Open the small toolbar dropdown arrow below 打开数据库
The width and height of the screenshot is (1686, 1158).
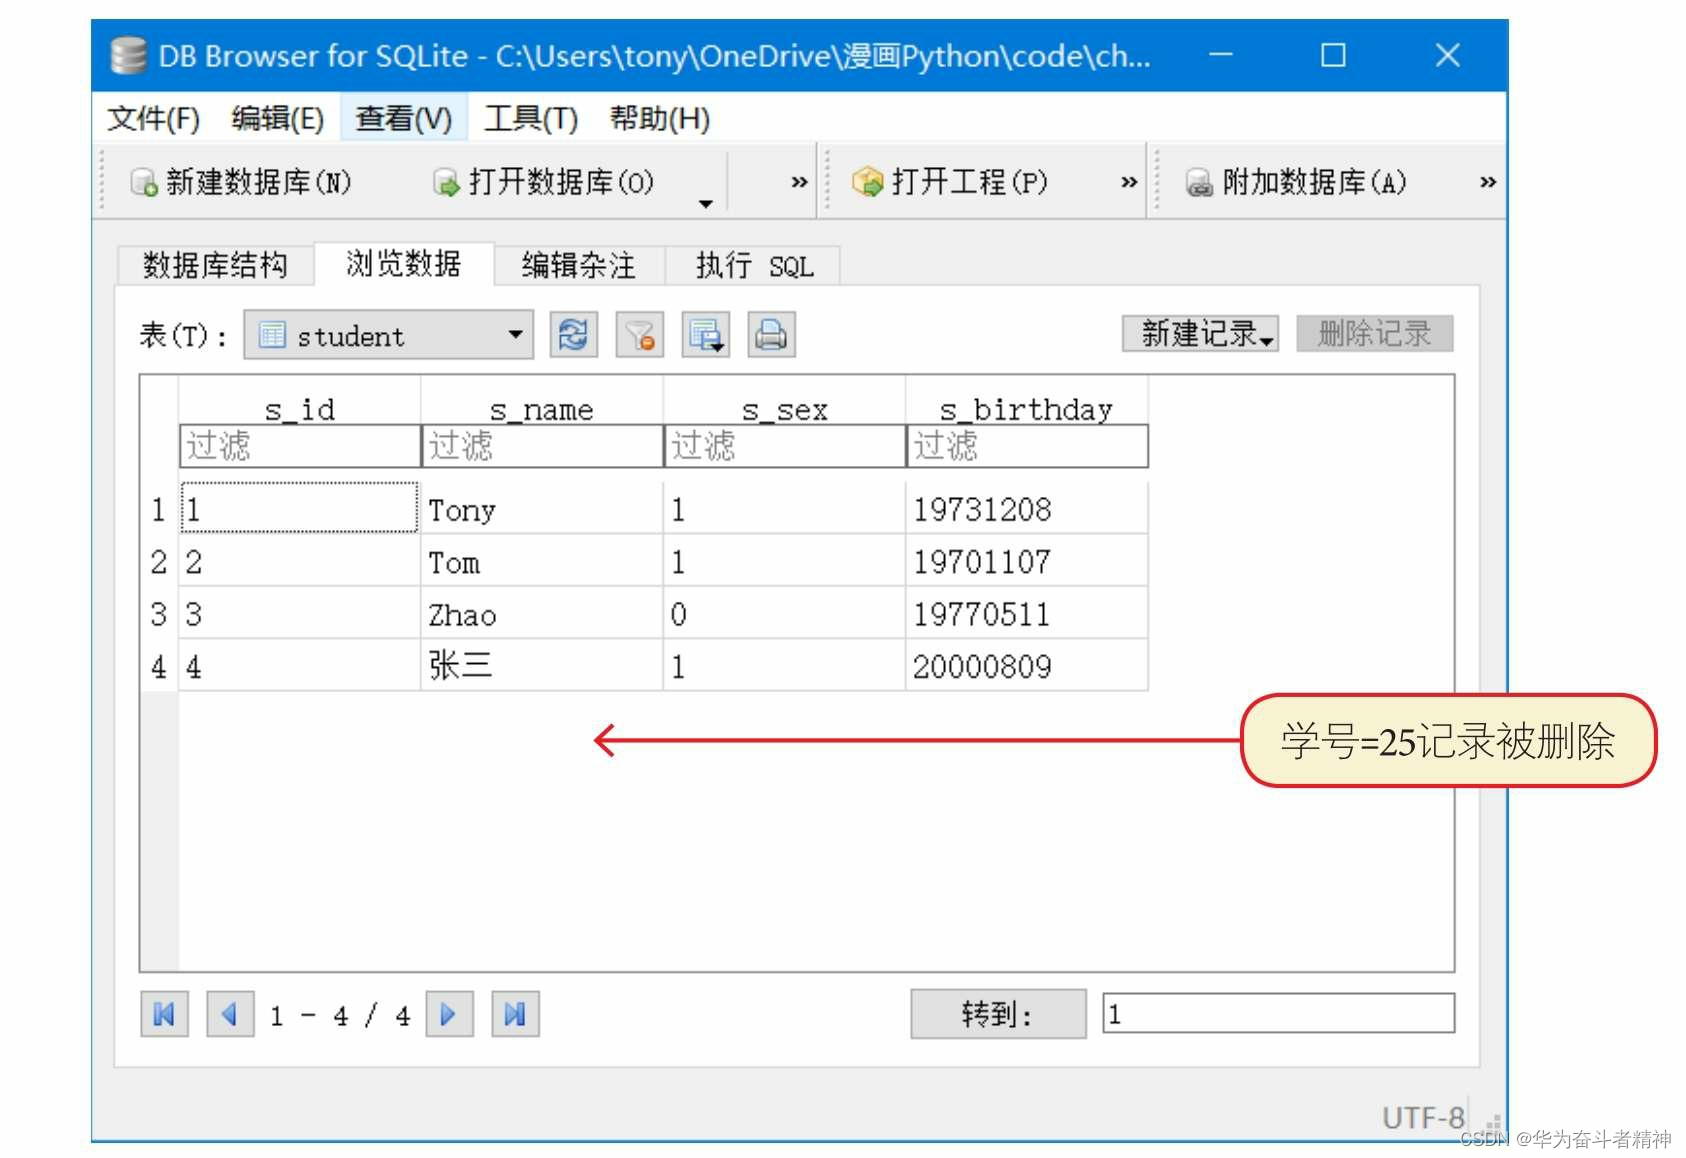[706, 203]
